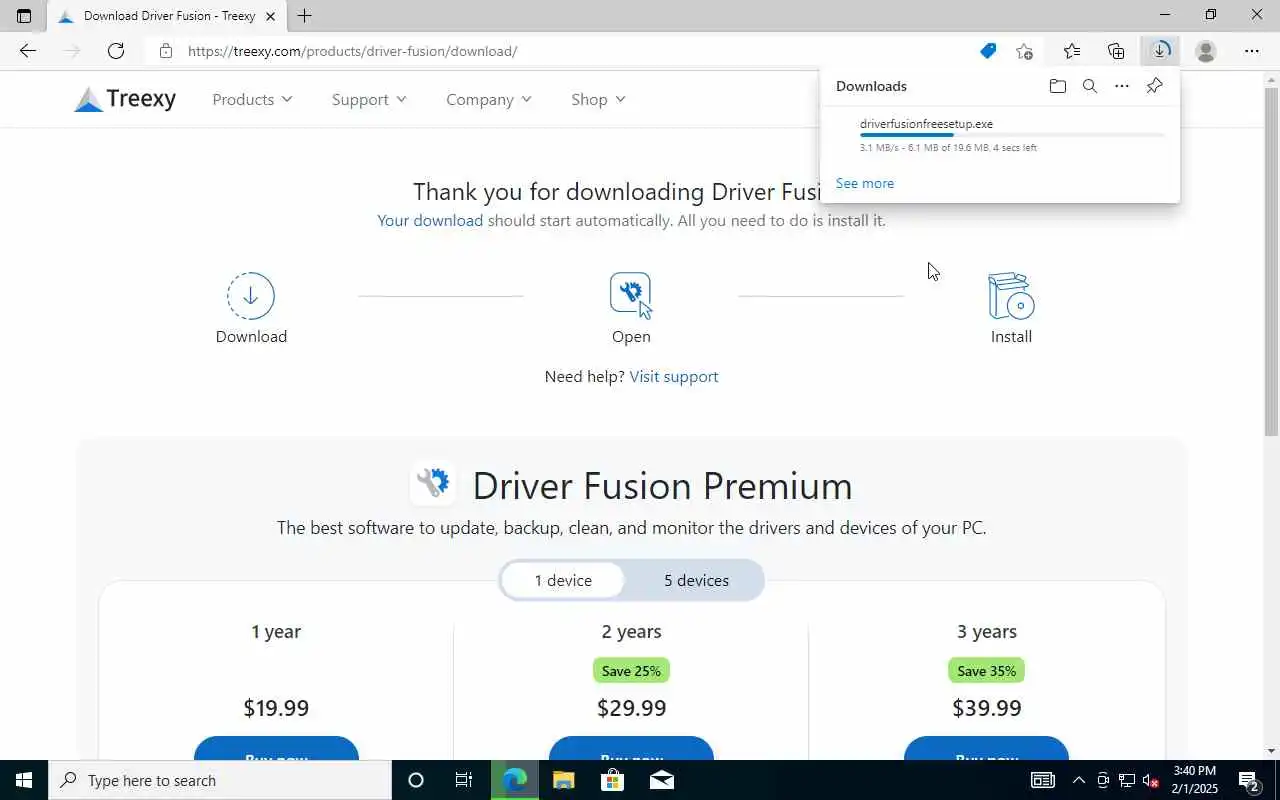Buy the 1 year plan
This screenshot has height=800, width=1280.
point(276,748)
